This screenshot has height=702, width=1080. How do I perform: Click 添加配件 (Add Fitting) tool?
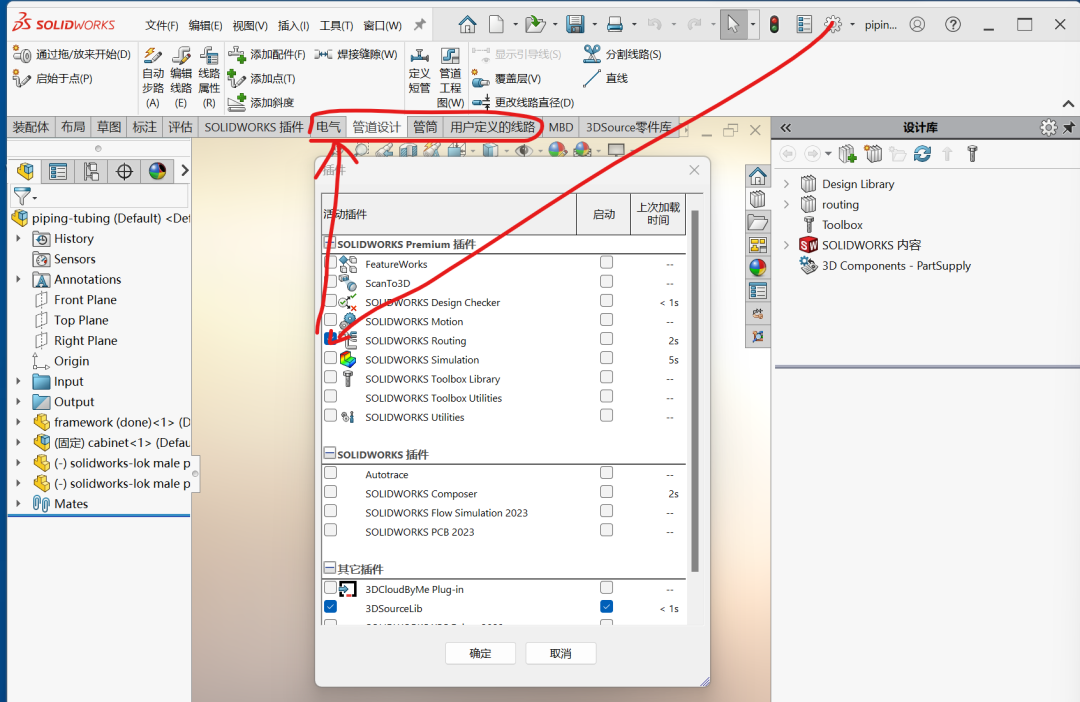tap(267, 54)
